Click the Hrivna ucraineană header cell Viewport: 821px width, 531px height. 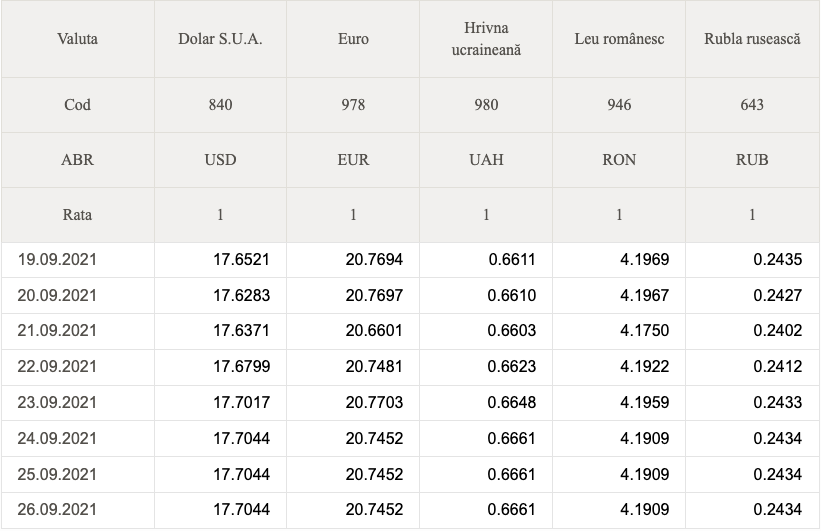click(x=486, y=39)
